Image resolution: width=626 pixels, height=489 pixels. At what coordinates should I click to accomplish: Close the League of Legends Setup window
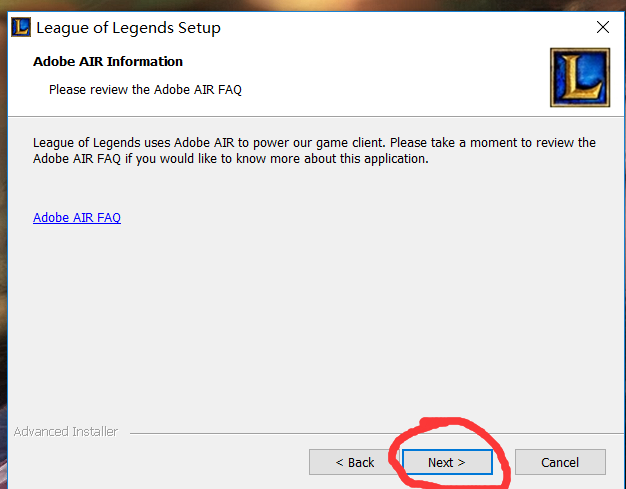(602, 27)
